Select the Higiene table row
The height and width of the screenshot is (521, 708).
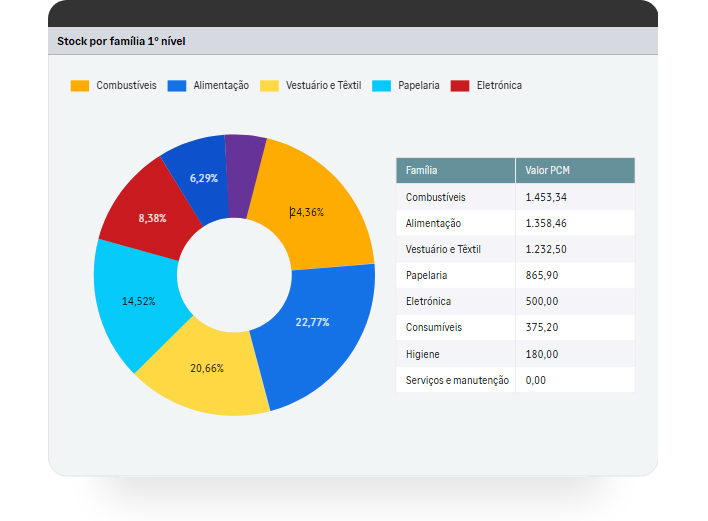[x=515, y=354]
